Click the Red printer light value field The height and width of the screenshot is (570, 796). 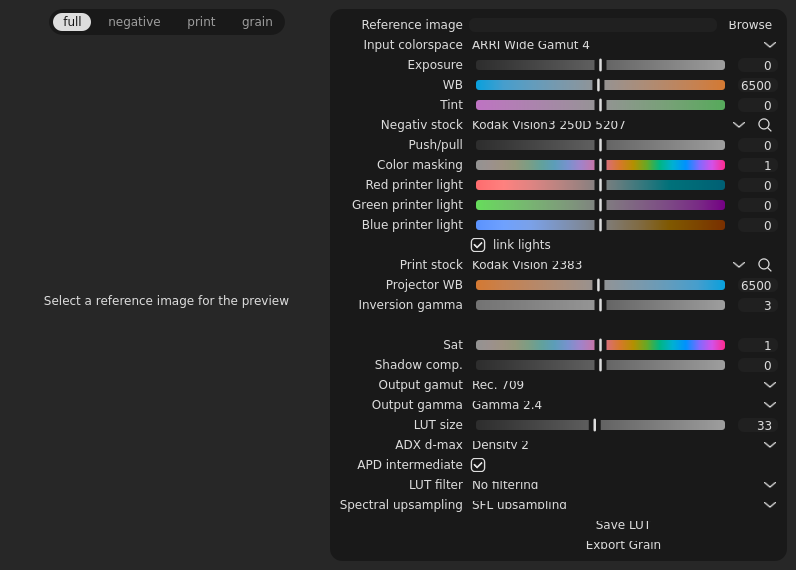coord(756,185)
